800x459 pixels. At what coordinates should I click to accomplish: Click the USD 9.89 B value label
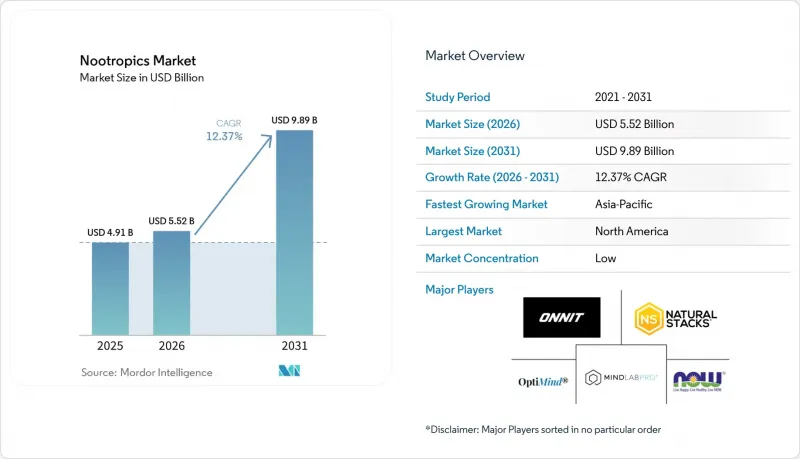(x=294, y=120)
